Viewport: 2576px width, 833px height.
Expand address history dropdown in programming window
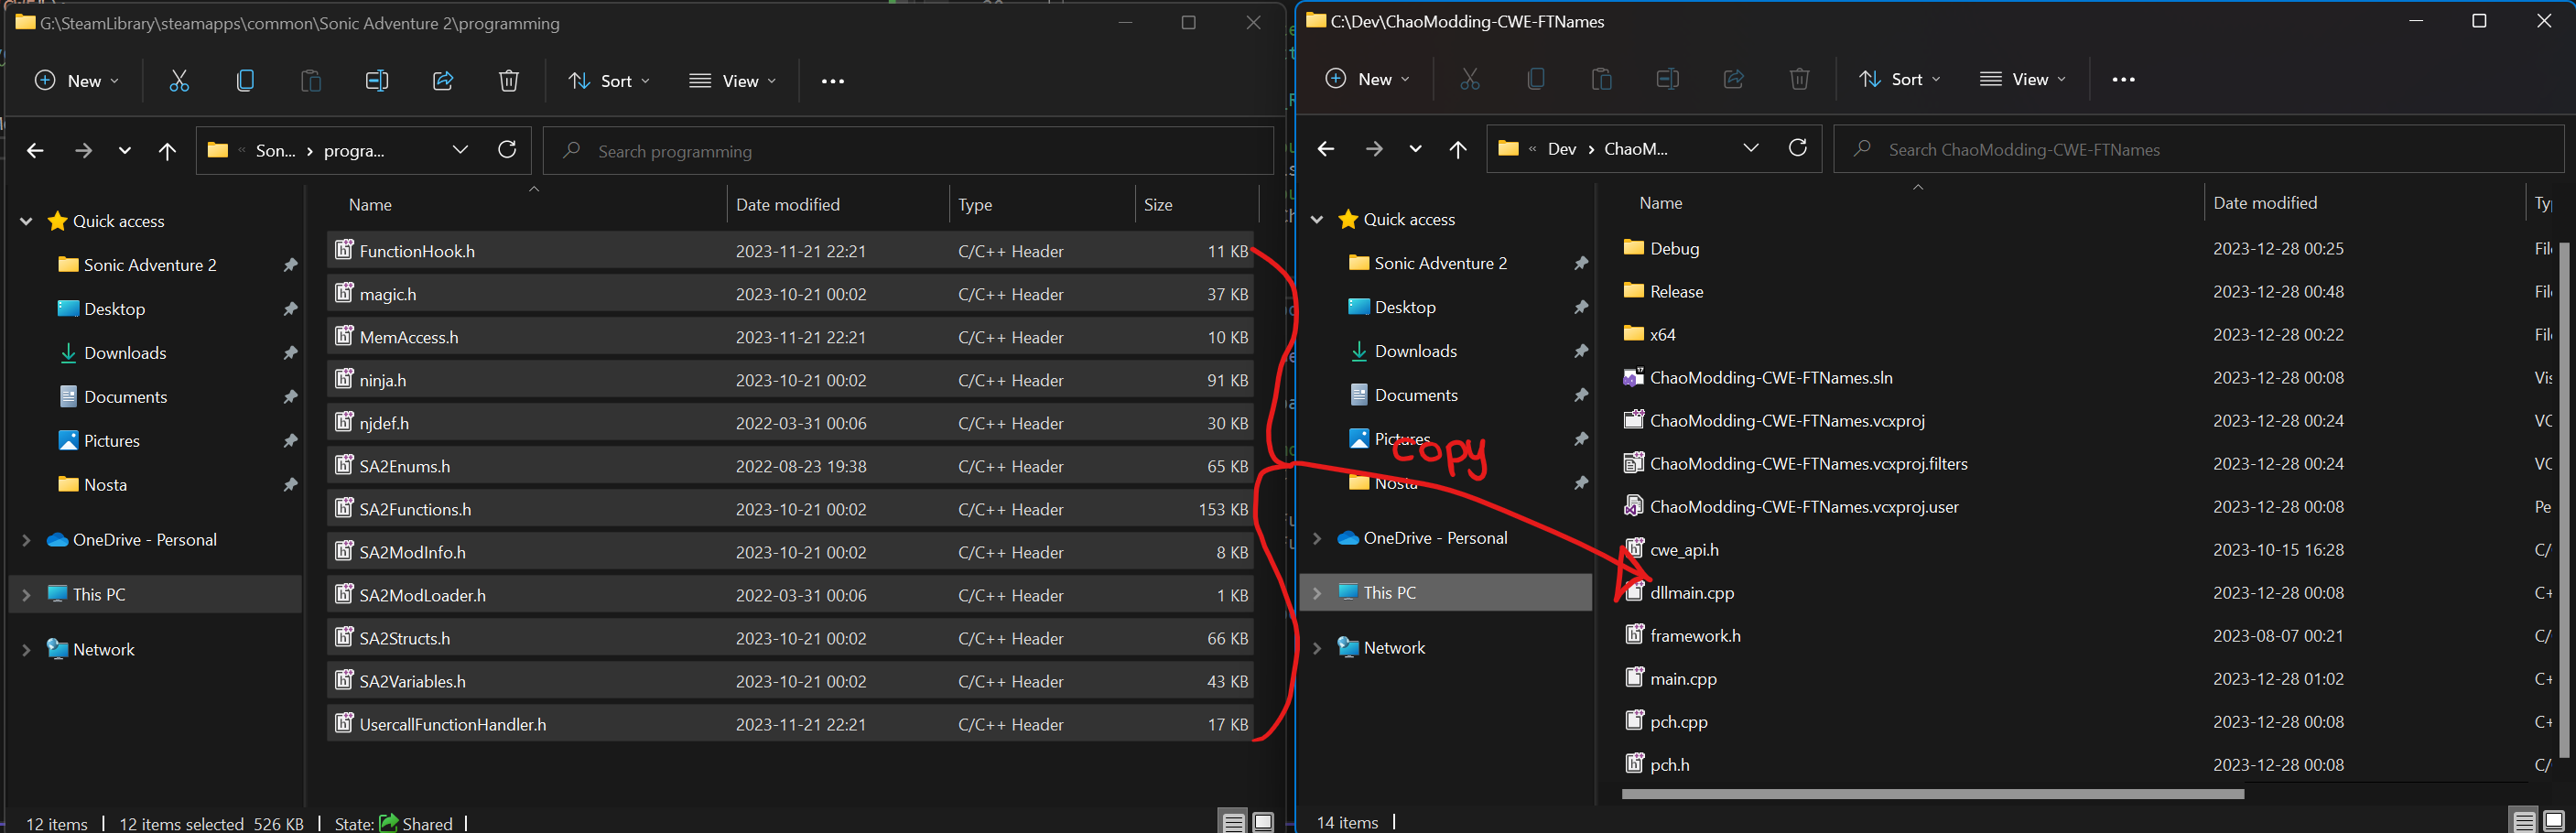[x=460, y=150]
